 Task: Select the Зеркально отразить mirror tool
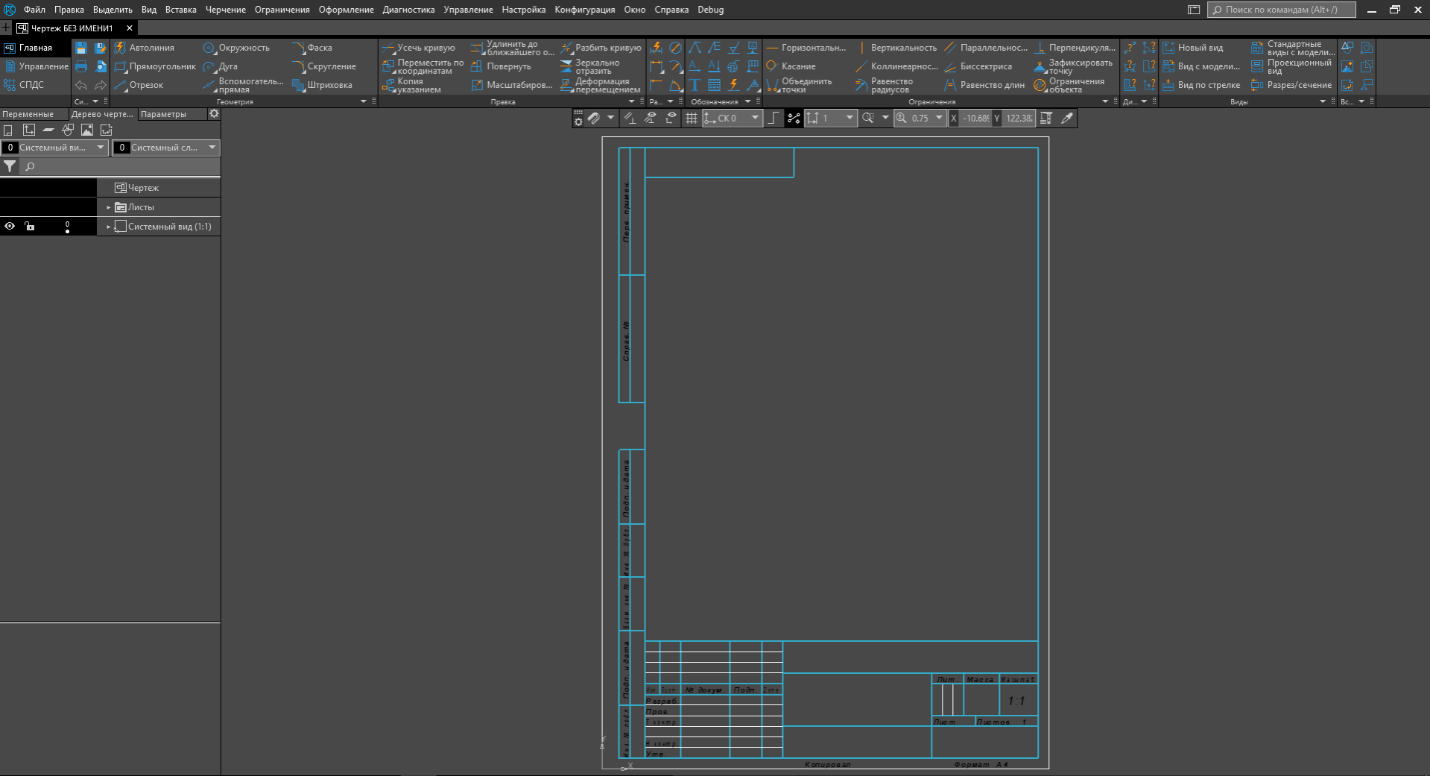coord(602,66)
